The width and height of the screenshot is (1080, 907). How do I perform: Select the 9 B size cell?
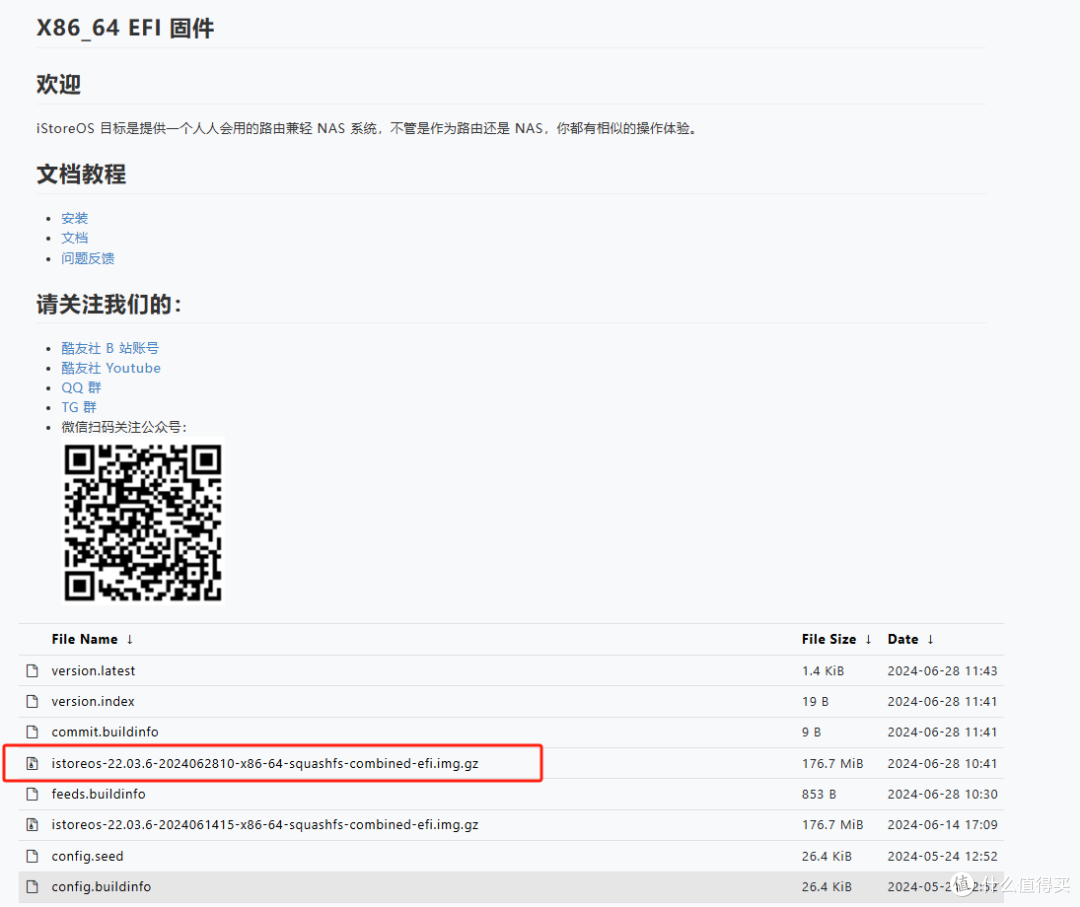[x=811, y=731]
